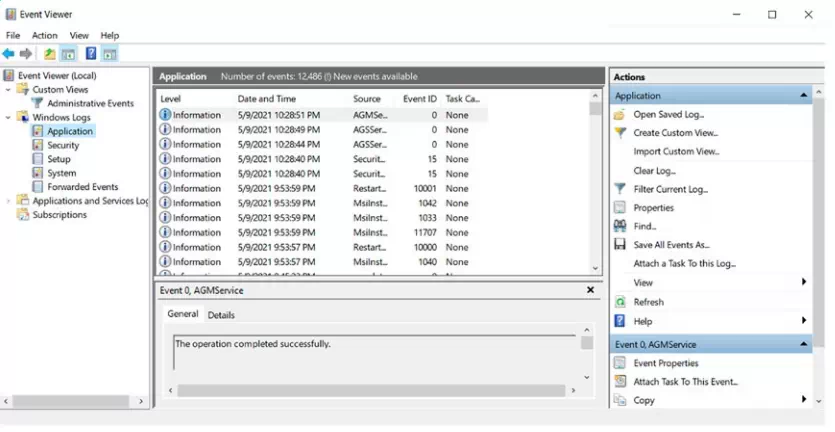Viewport: 835px width, 432px height.
Task: Click the Create Custom View icon
Action: (620, 133)
